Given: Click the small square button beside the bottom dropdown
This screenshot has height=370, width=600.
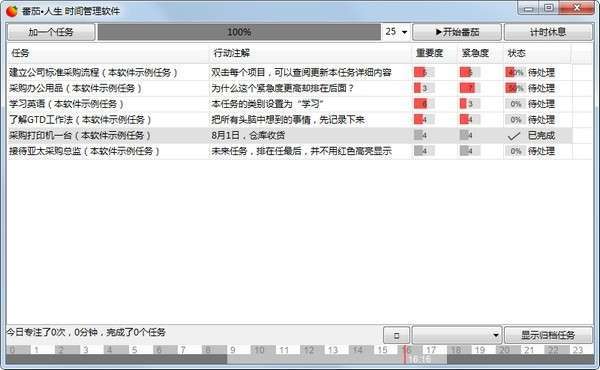Looking at the screenshot, I should 396,336.
